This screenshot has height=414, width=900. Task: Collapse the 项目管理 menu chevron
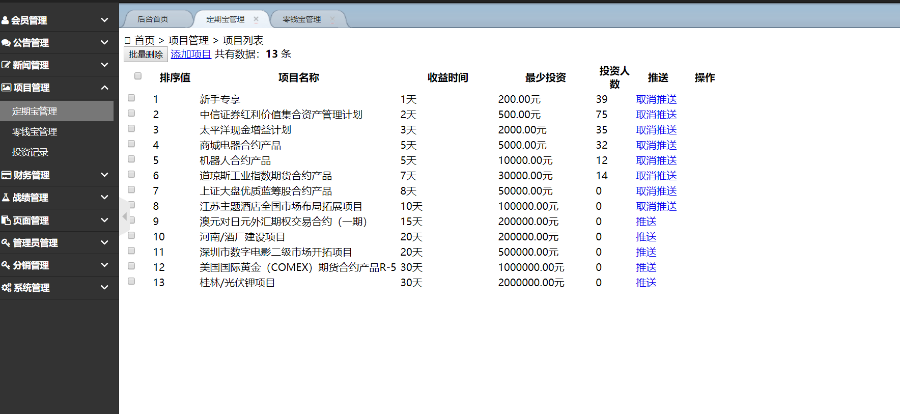pyautogui.click(x=105, y=88)
